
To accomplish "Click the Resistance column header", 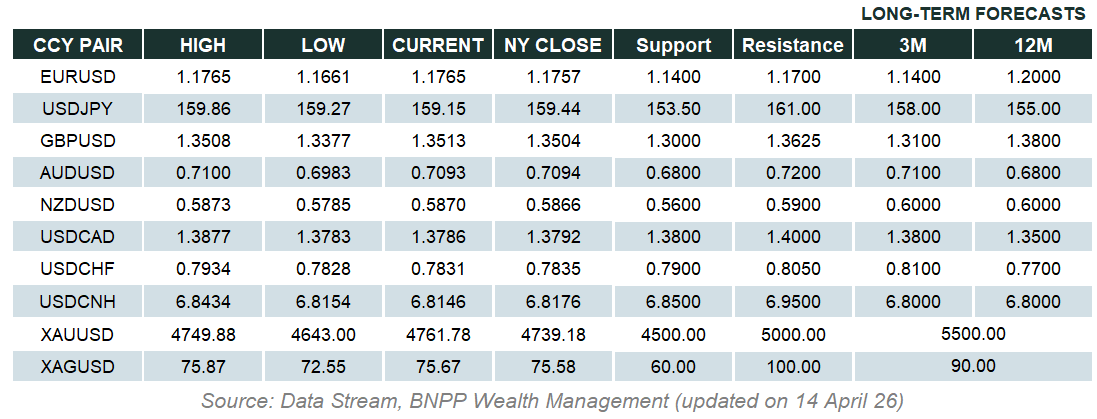I will click(794, 45).
